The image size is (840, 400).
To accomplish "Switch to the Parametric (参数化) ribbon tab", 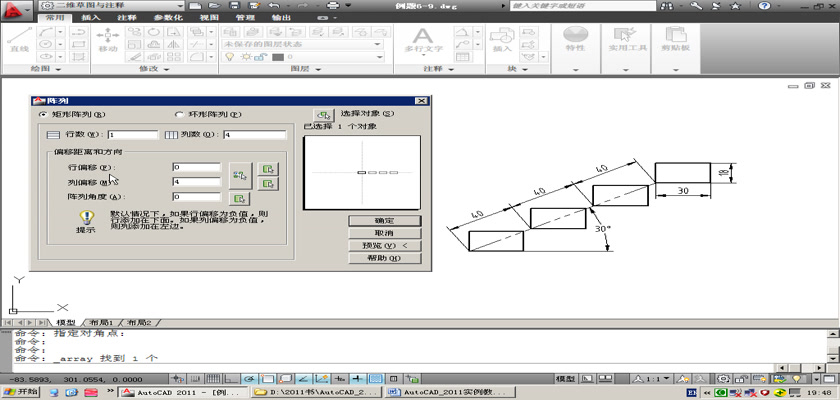I will [168, 18].
